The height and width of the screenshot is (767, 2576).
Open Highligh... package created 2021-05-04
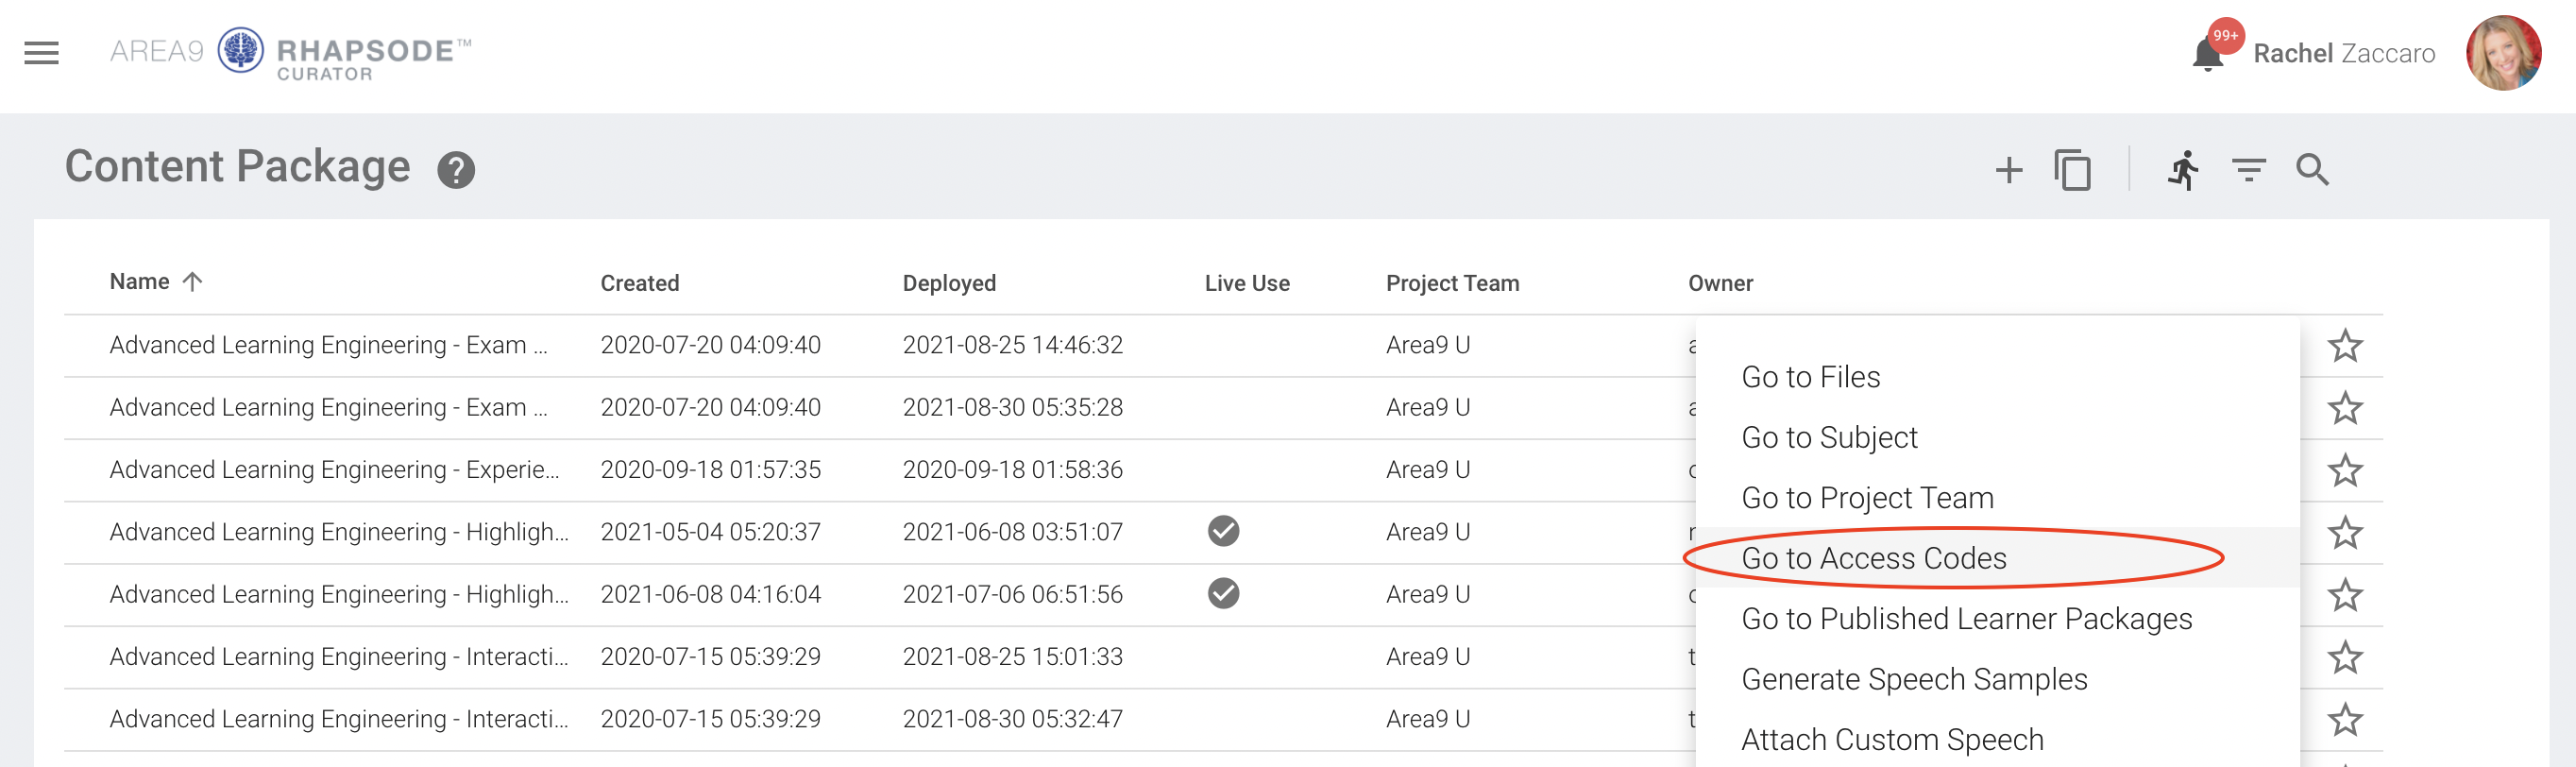point(339,531)
